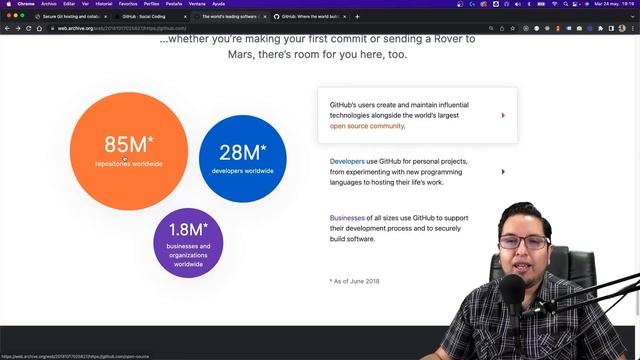Close the 'Secure Git hosting' tab

point(106,17)
